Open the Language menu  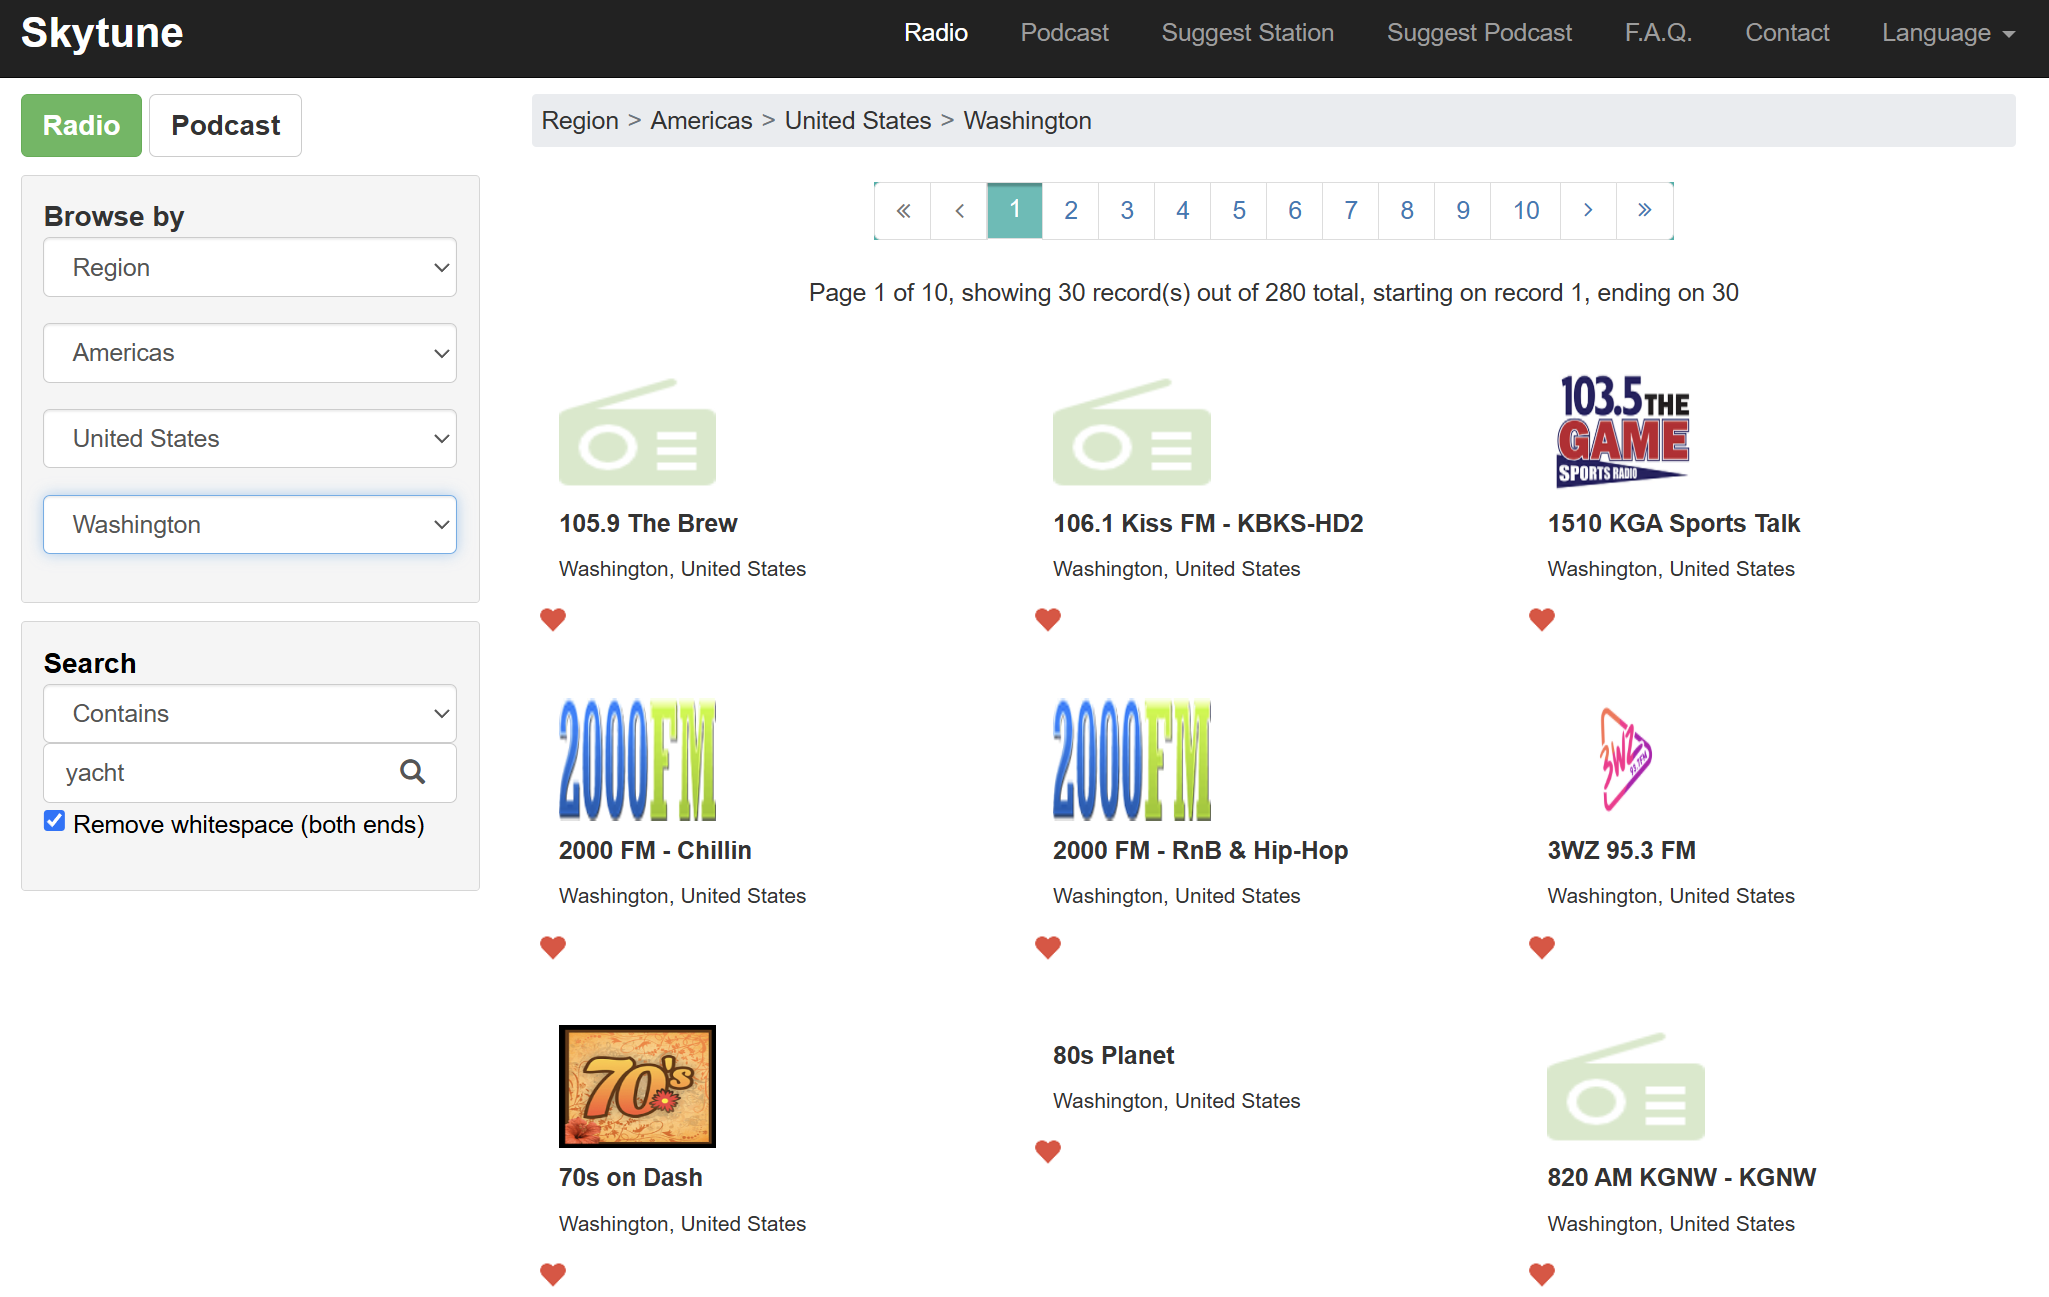[x=1947, y=33]
